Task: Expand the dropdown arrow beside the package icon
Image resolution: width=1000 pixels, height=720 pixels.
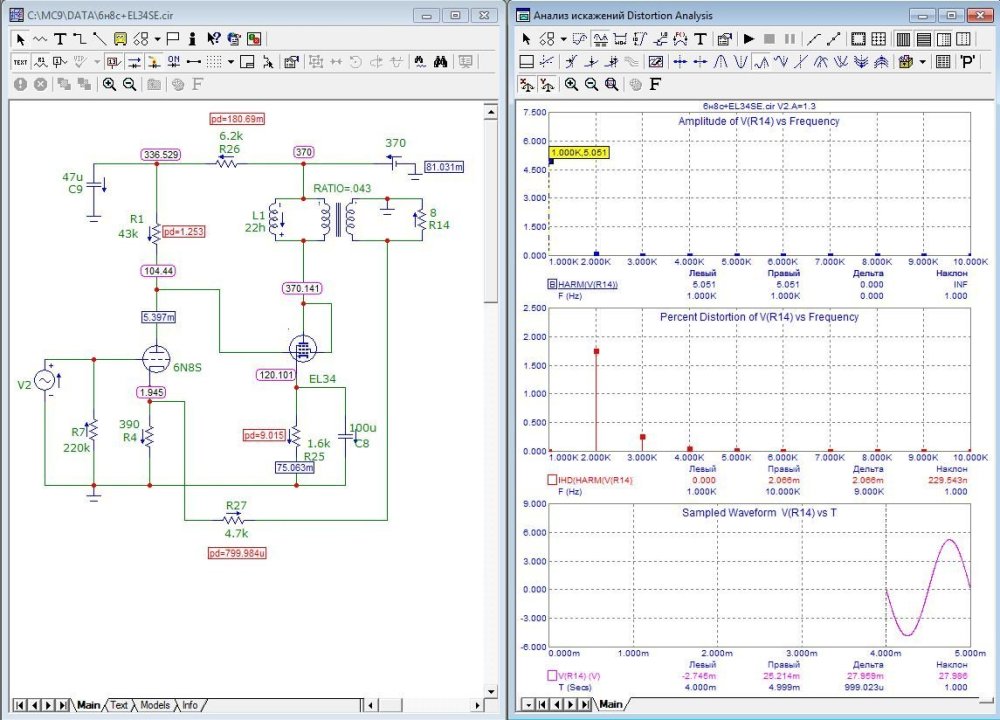Action: click(922, 62)
